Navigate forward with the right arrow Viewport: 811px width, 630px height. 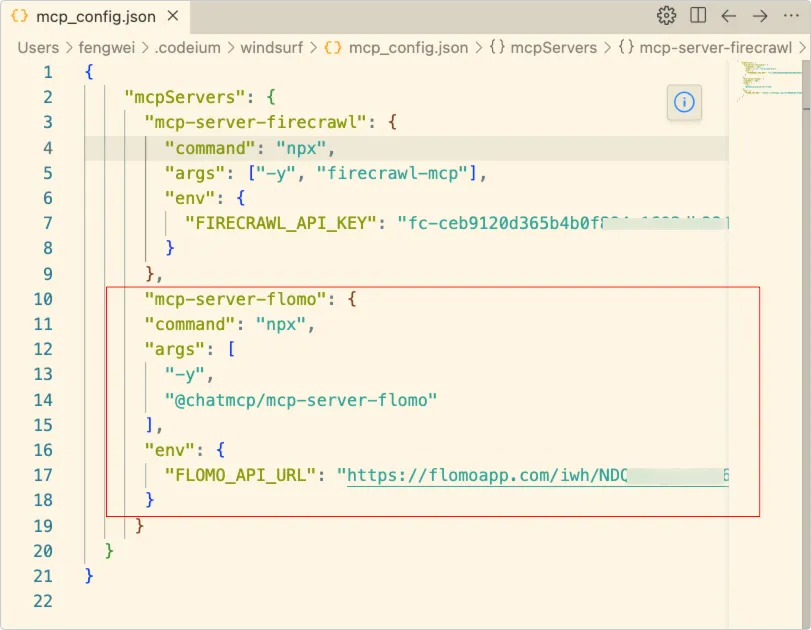coord(760,16)
